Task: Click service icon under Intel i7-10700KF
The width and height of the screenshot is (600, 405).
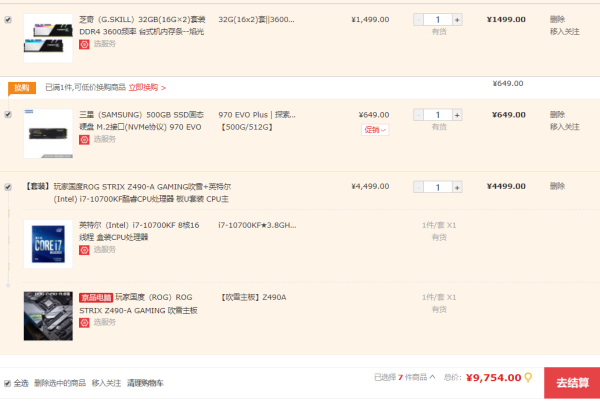Action: 84,250
